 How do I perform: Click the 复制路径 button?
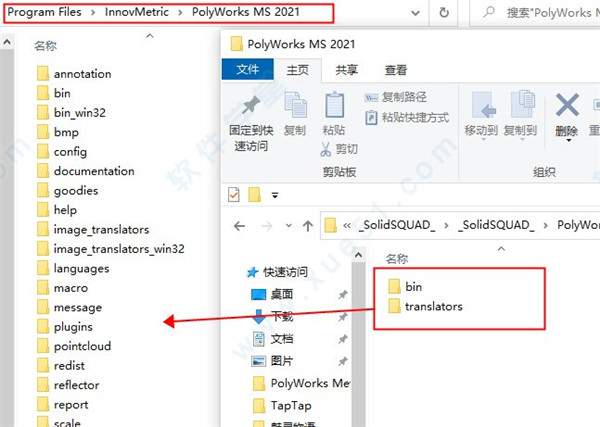coord(395,97)
